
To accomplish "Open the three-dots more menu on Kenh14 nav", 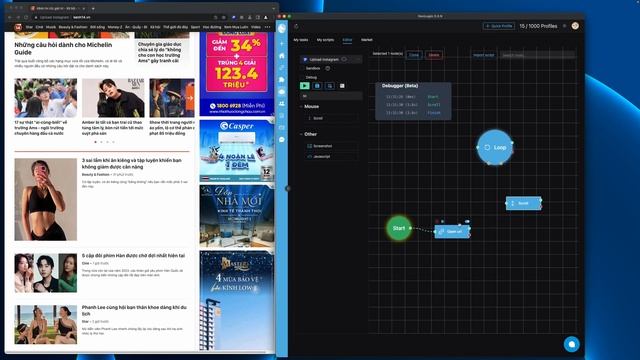I will 267,27.
